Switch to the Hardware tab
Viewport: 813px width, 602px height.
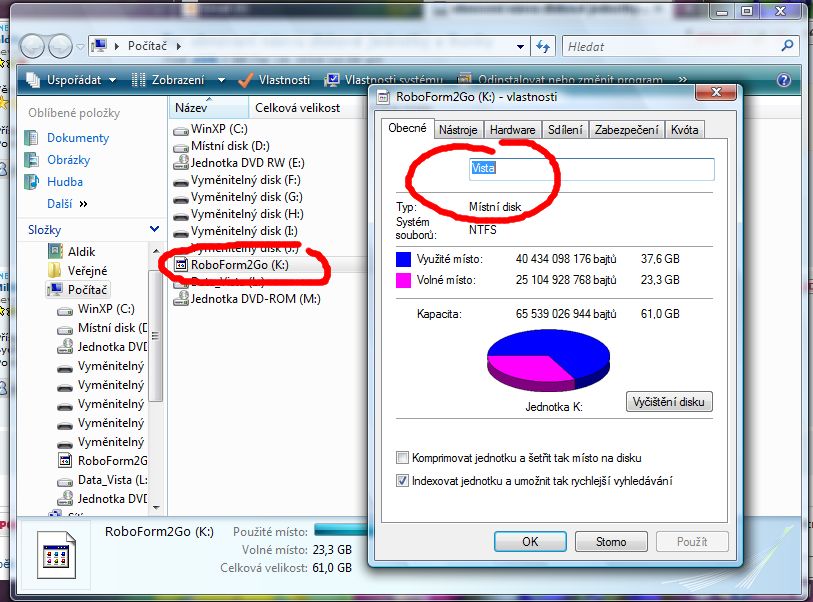tap(512, 130)
